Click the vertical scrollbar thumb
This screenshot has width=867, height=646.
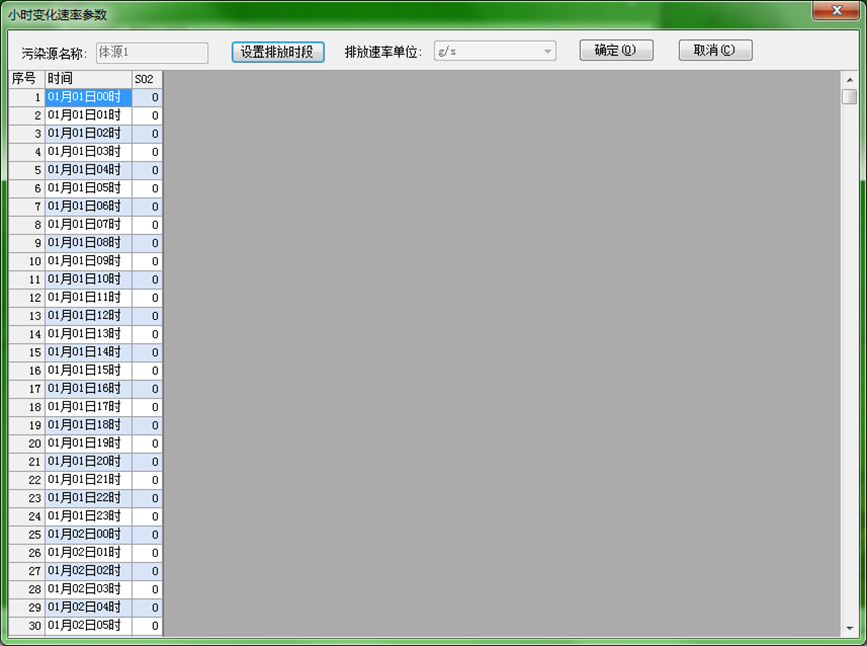click(x=849, y=97)
